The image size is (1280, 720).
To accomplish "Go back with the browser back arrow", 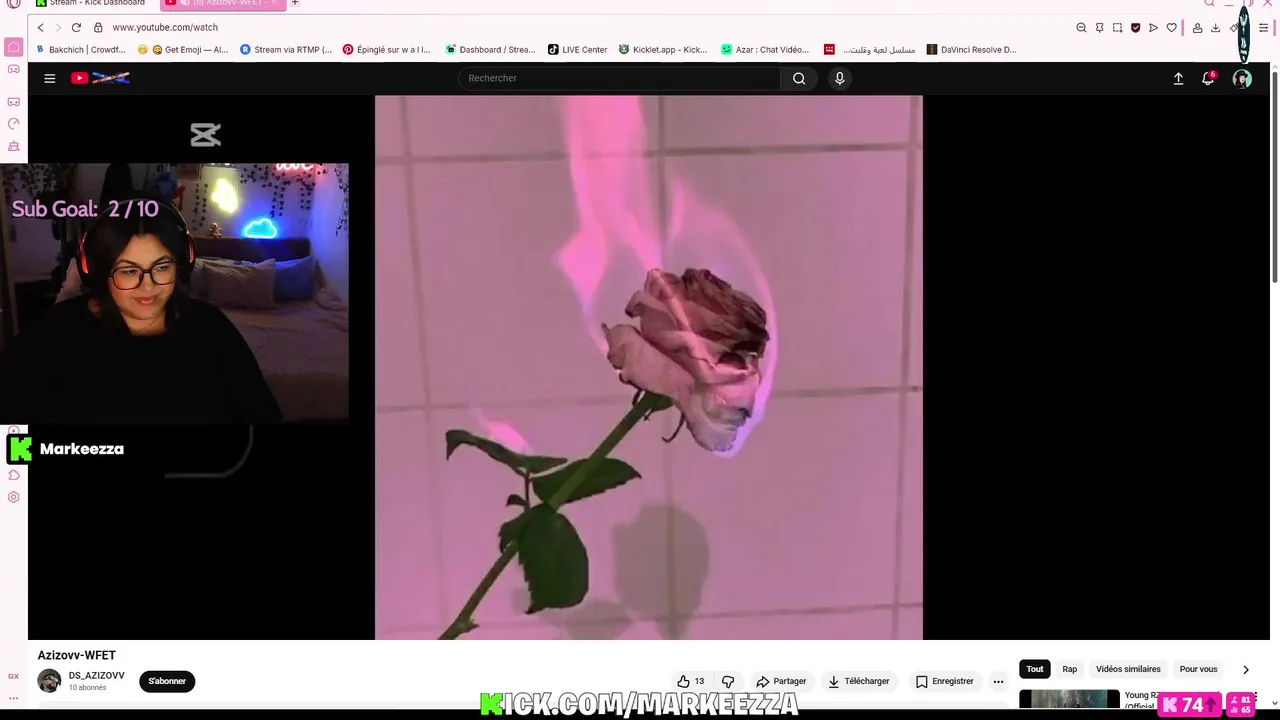I will click(41, 28).
